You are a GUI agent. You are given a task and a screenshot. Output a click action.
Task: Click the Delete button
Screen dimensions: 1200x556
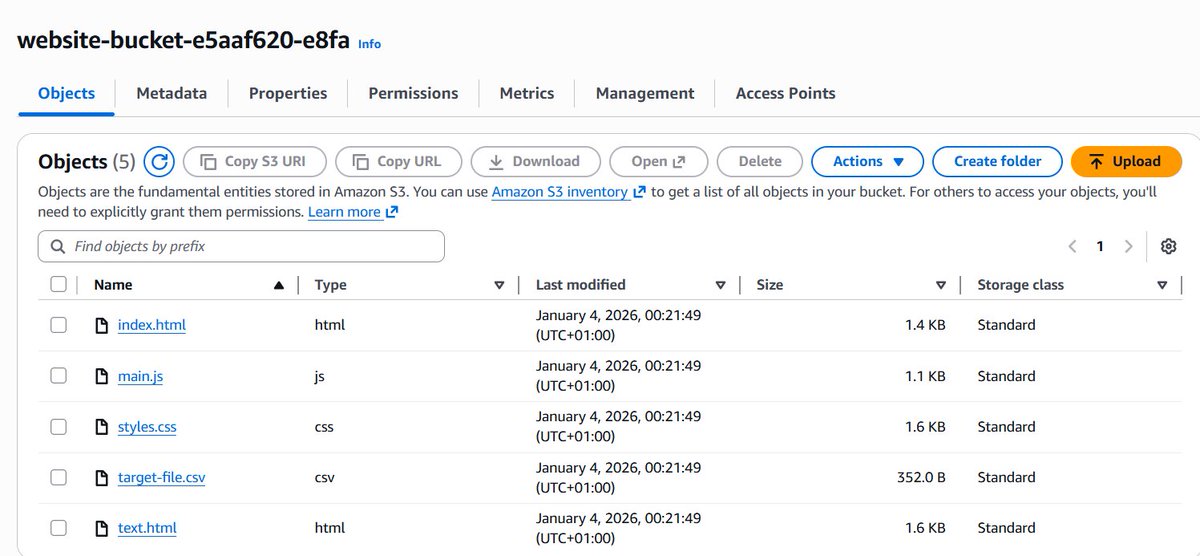click(x=760, y=161)
